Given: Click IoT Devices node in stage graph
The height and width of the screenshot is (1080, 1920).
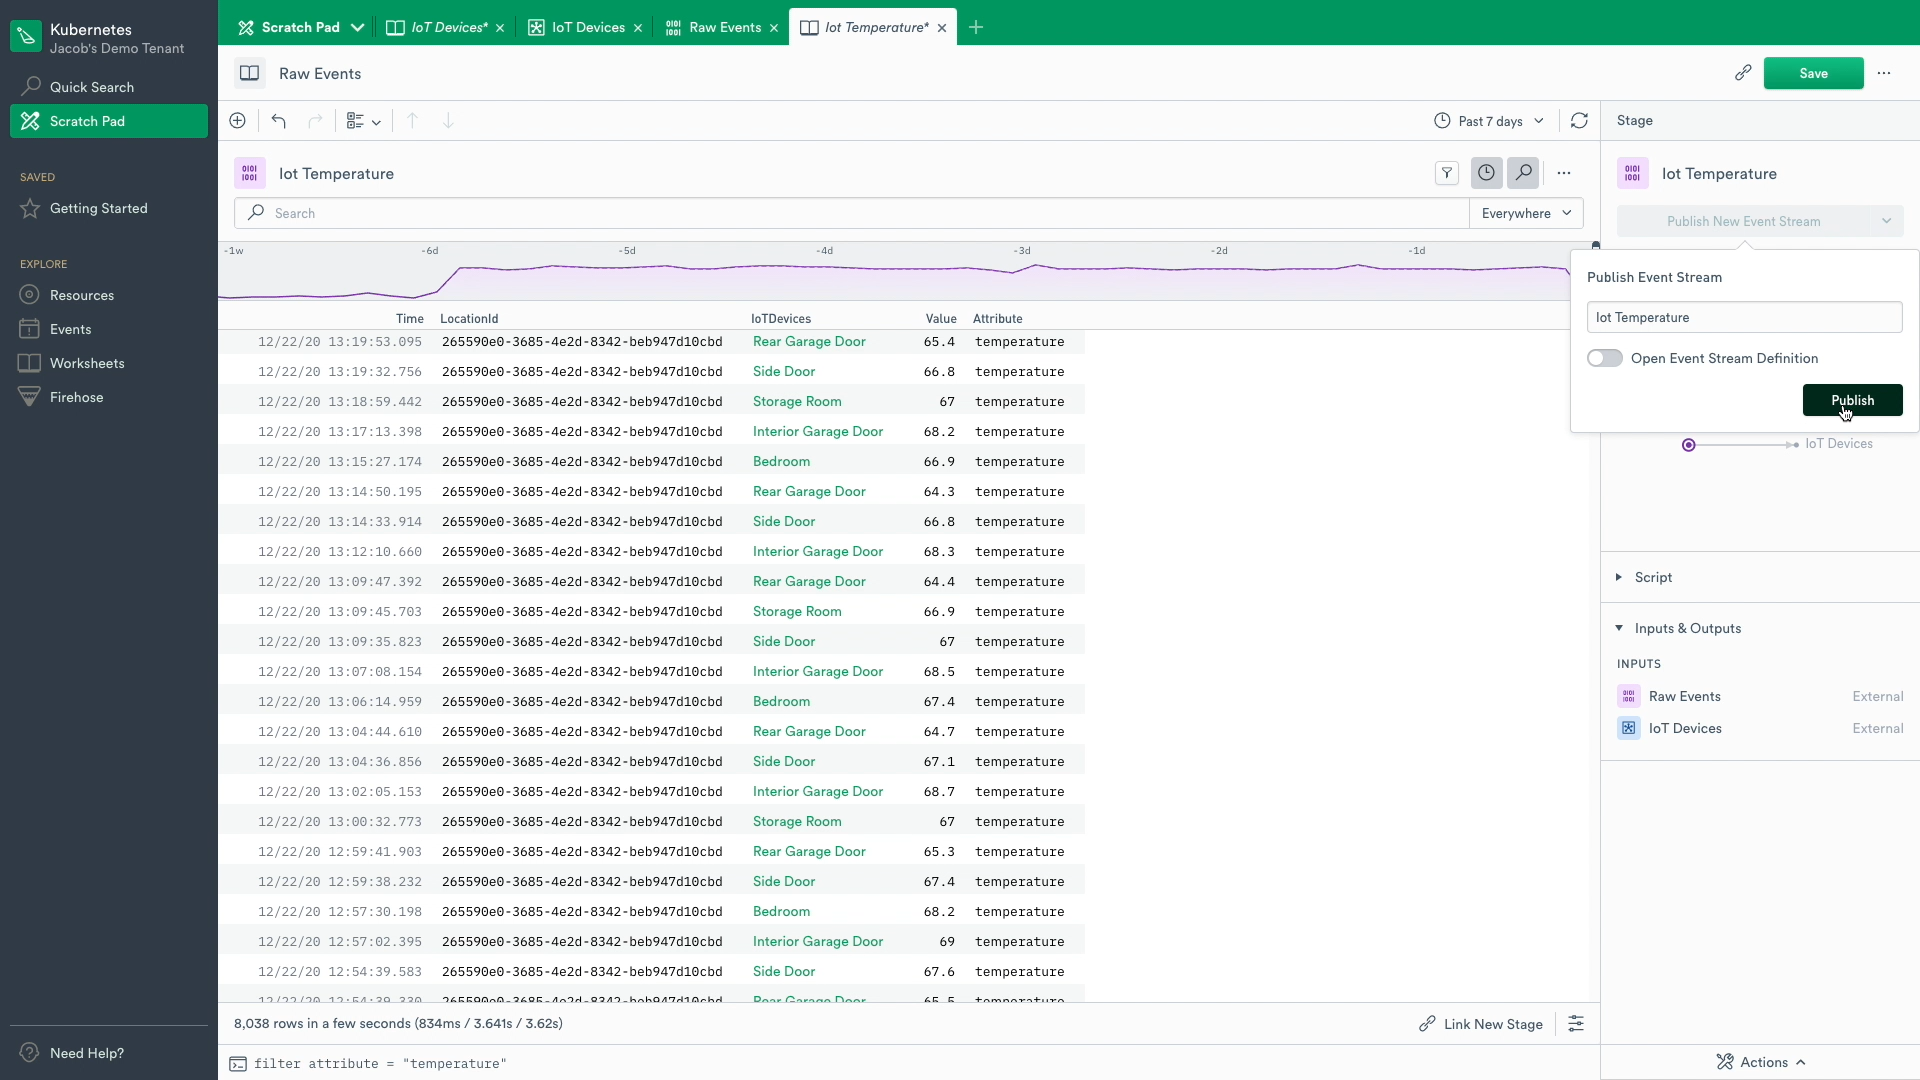Looking at the screenshot, I should [1838, 443].
